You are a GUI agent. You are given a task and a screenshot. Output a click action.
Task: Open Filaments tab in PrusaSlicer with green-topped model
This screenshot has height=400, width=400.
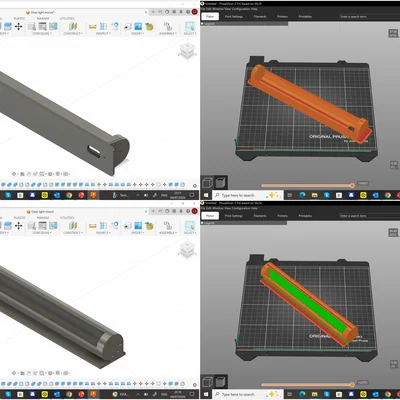[260, 216]
